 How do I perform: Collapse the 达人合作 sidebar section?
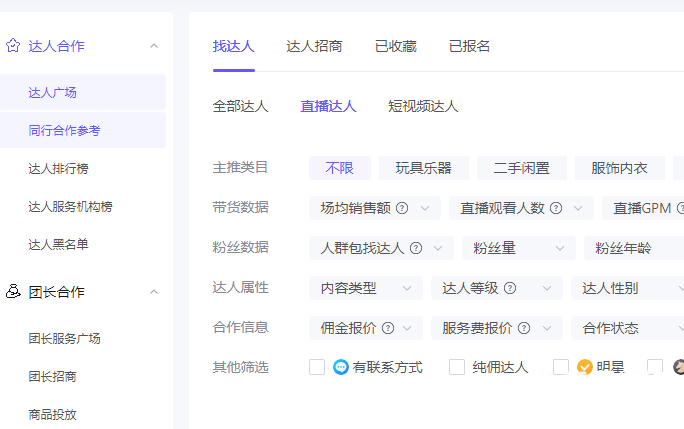click(x=154, y=46)
